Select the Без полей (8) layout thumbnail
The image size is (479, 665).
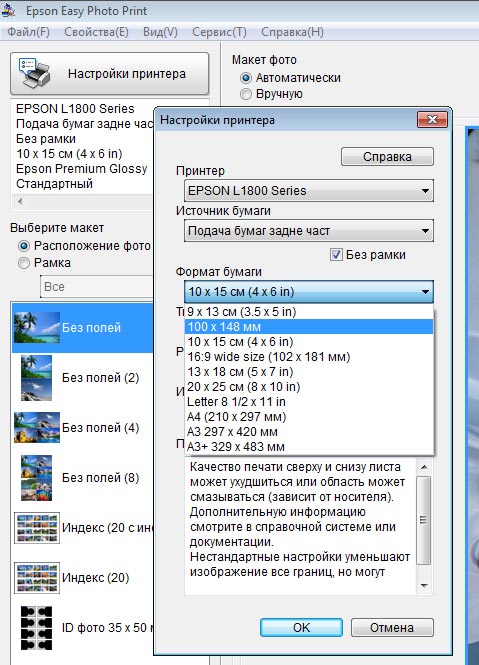pyautogui.click(x=37, y=478)
